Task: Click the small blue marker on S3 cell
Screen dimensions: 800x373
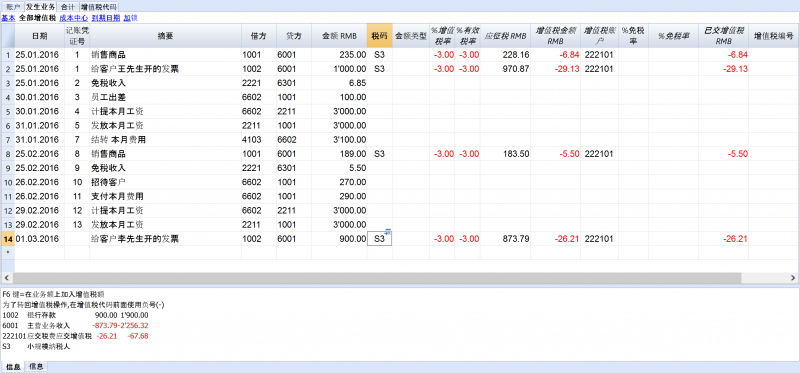Action: (388, 232)
